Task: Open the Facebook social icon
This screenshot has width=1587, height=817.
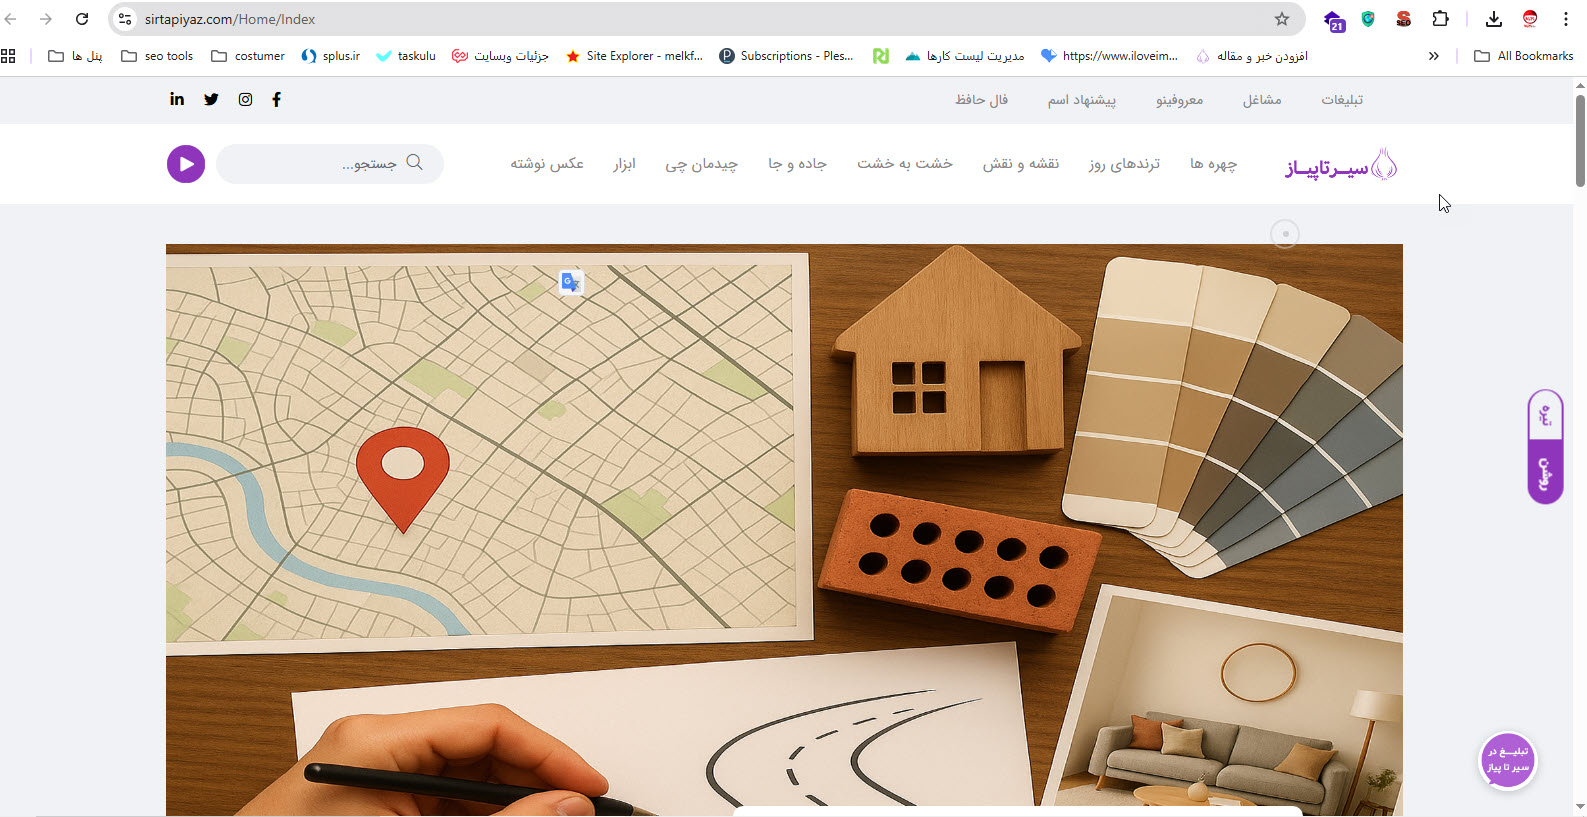Action: (x=277, y=99)
